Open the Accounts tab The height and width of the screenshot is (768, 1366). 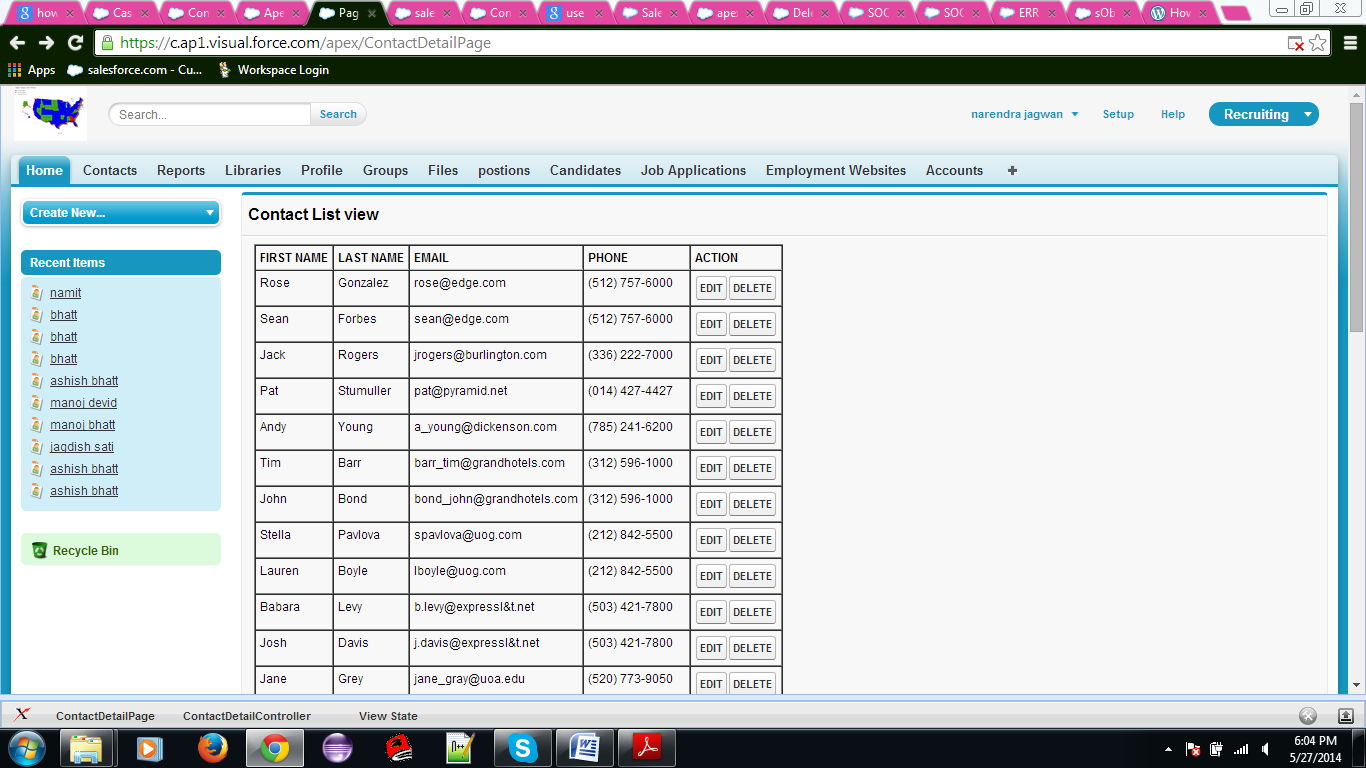pyautogui.click(x=954, y=171)
